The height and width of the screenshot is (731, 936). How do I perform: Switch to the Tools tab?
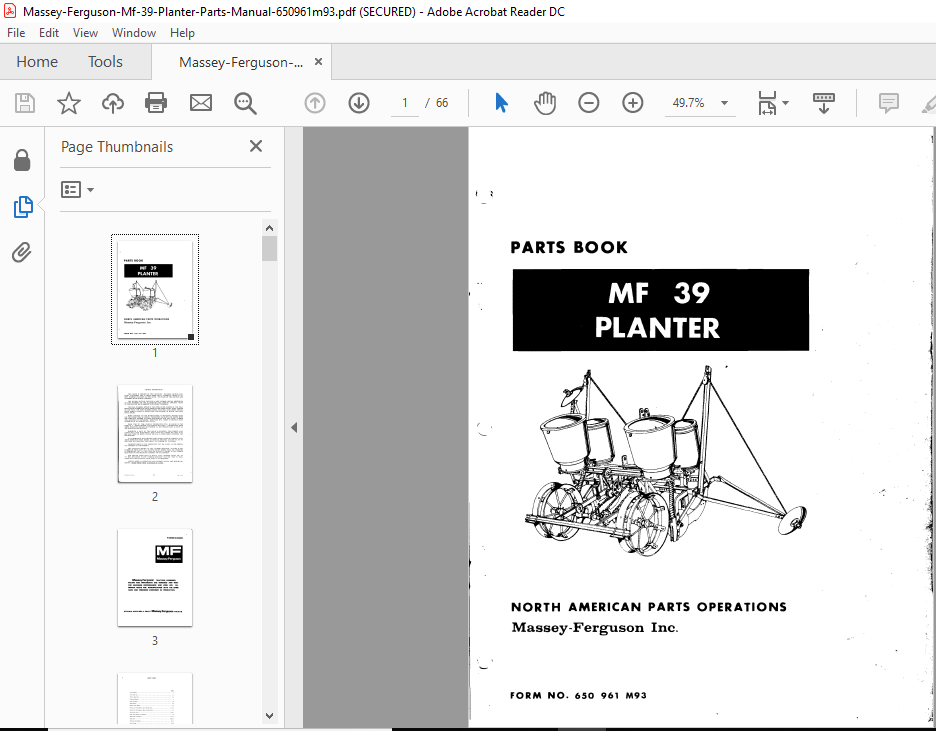(x=105, y=61)
